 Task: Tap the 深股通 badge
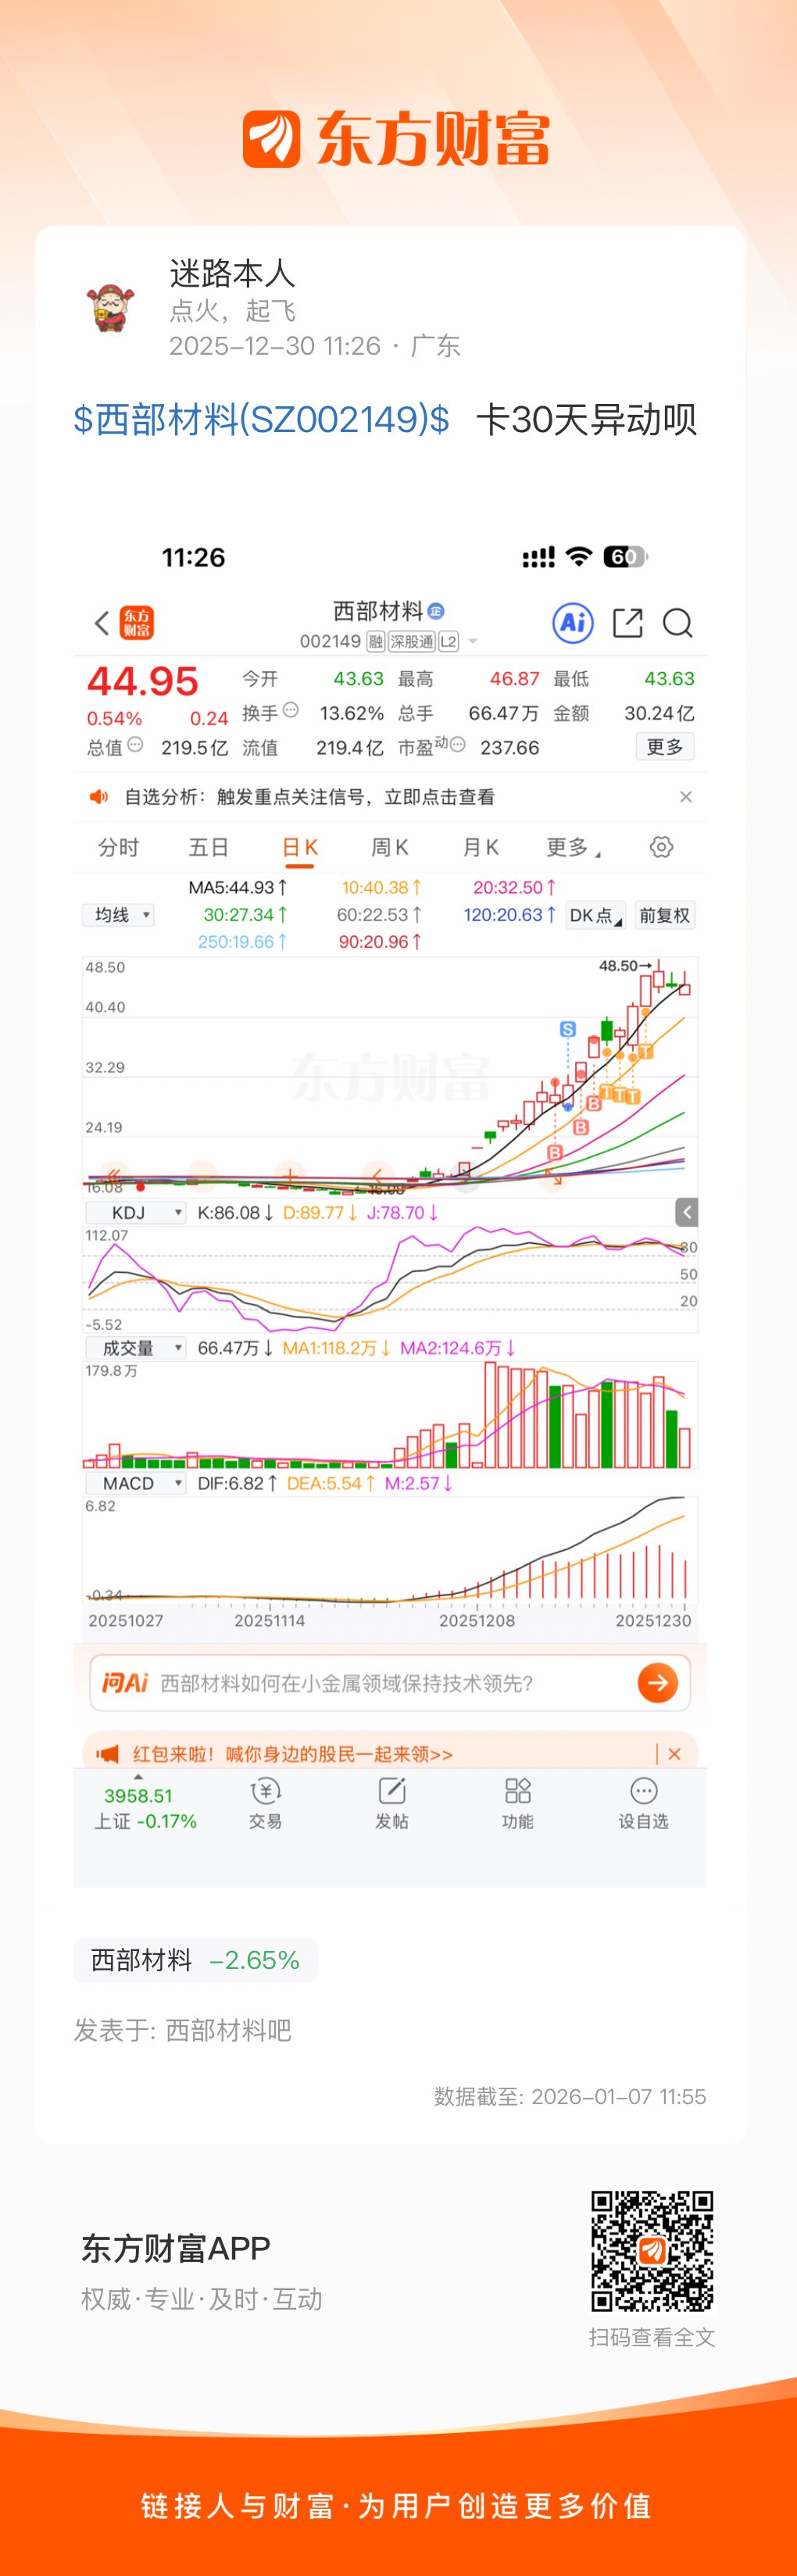pyautogui.click(x=411, y=642)
